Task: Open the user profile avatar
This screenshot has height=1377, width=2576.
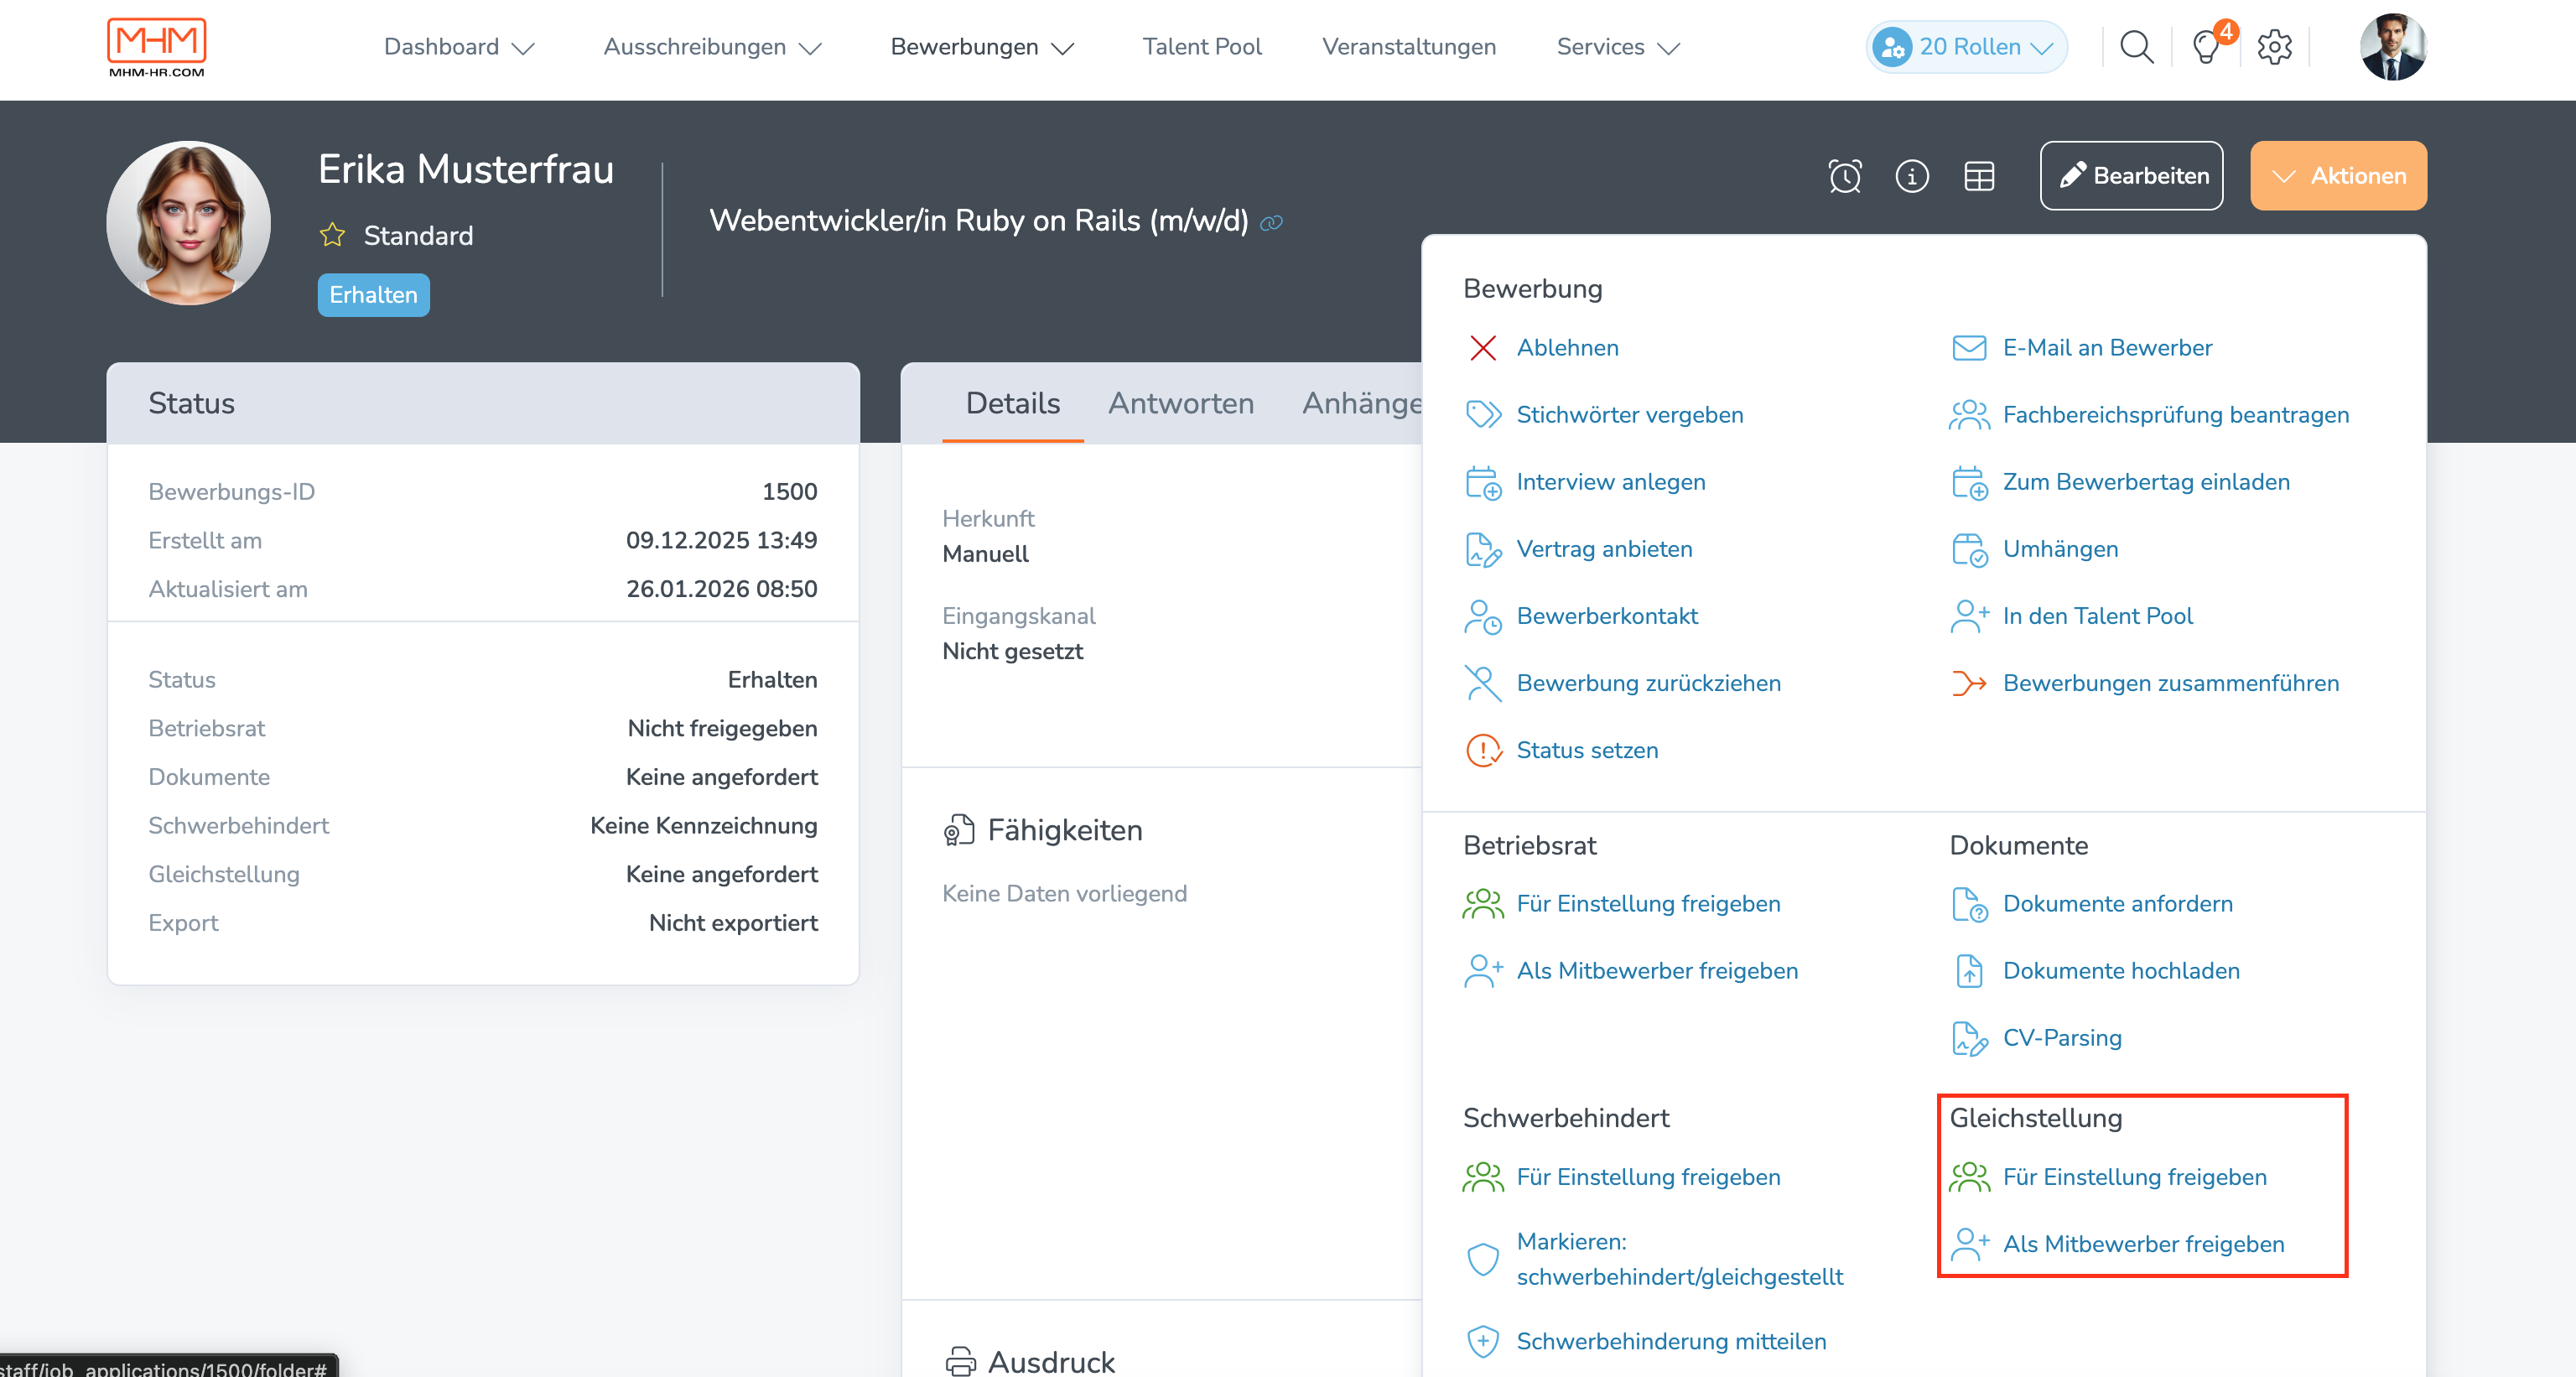Action: click(2392, 47)
